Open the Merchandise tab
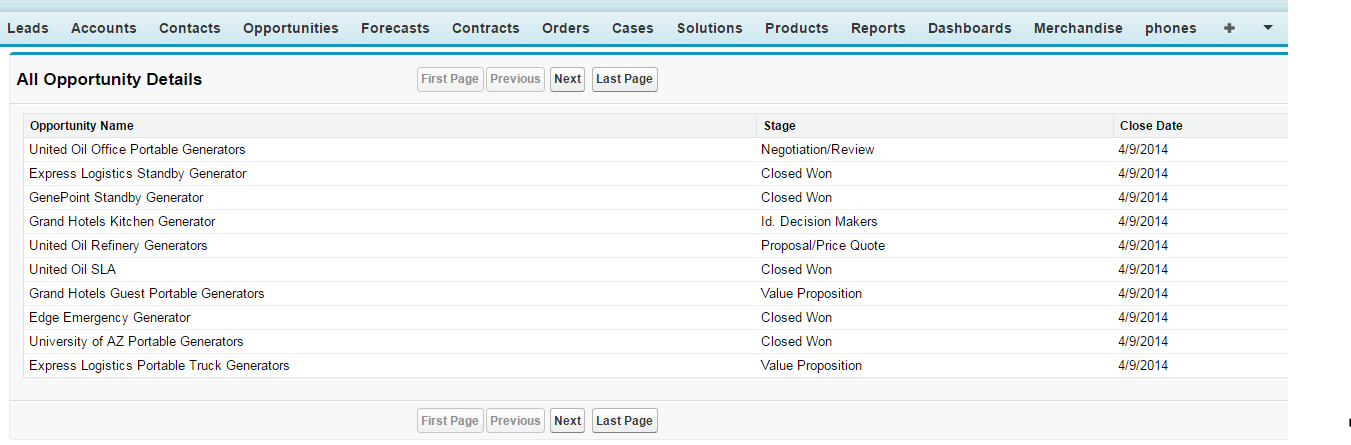The height and width of the screenshot is (445, 1351). tap(1078, 28)
